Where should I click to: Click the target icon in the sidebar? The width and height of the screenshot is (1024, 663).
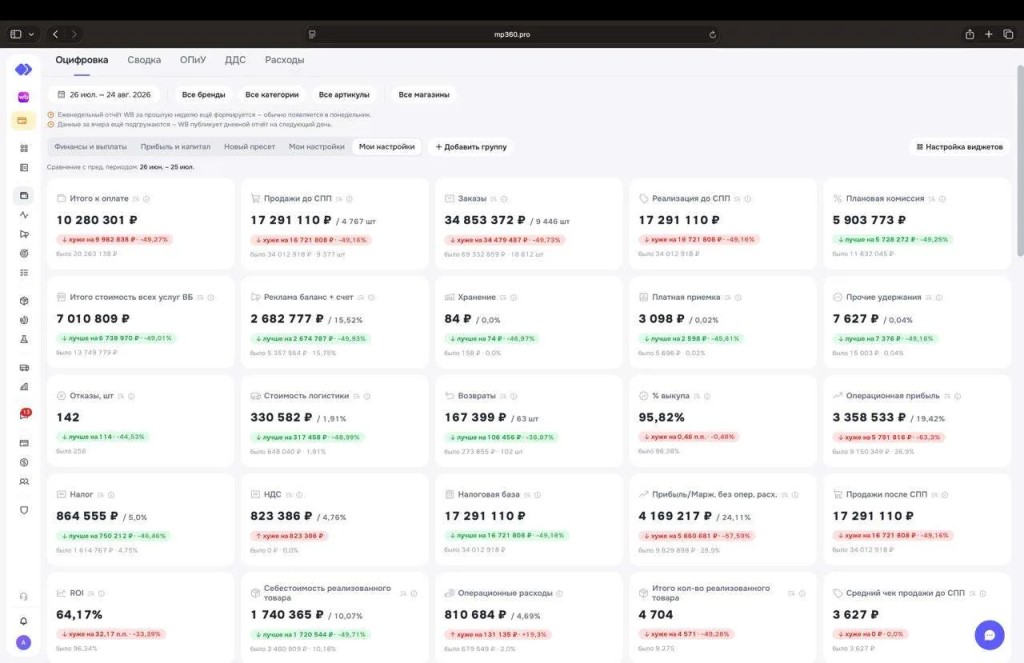point(24,253)
